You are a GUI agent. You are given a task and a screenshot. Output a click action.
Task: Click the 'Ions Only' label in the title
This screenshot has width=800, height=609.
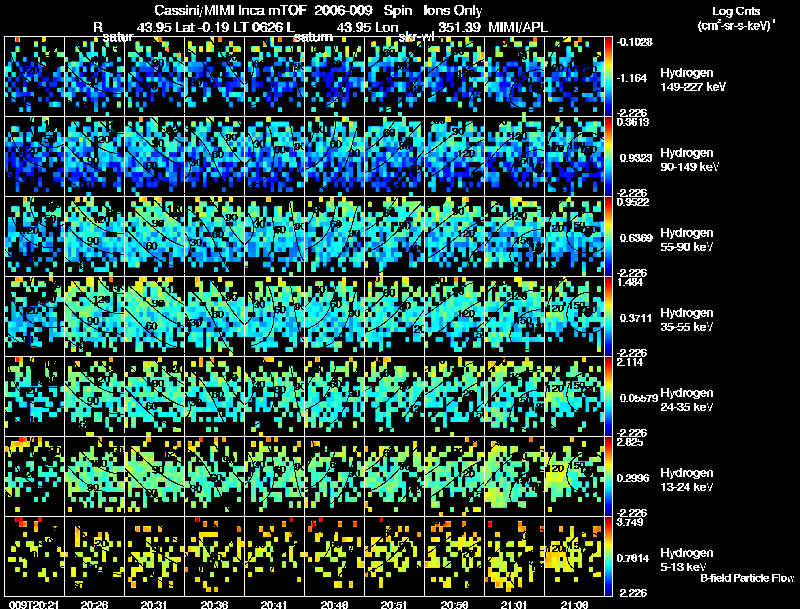(453, 11)
